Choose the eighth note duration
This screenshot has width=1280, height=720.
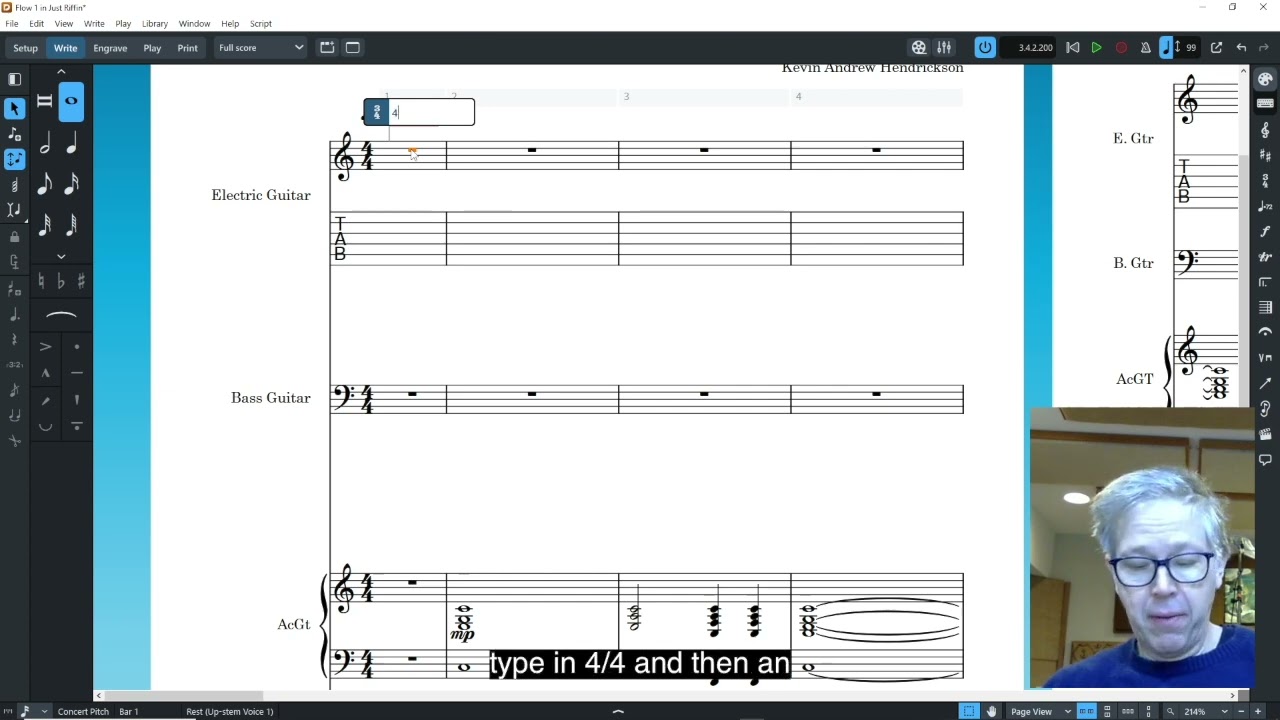(44, 184)
